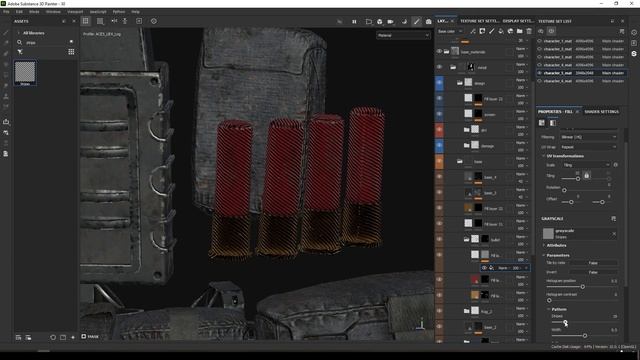Add a mask using the mask icon in Layers toolbar

[x=482, y=31]
